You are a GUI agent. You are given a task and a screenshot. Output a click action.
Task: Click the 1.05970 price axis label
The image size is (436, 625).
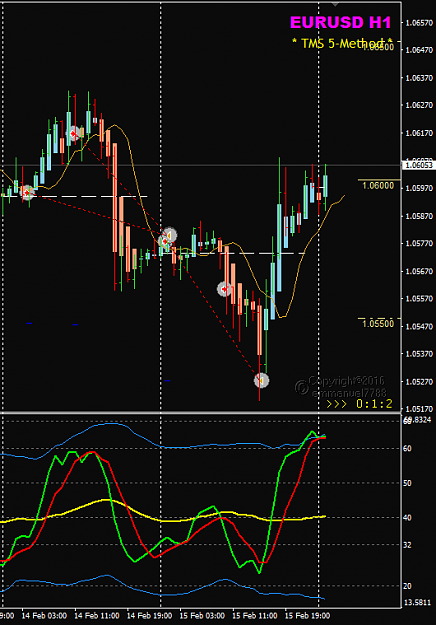419,188
